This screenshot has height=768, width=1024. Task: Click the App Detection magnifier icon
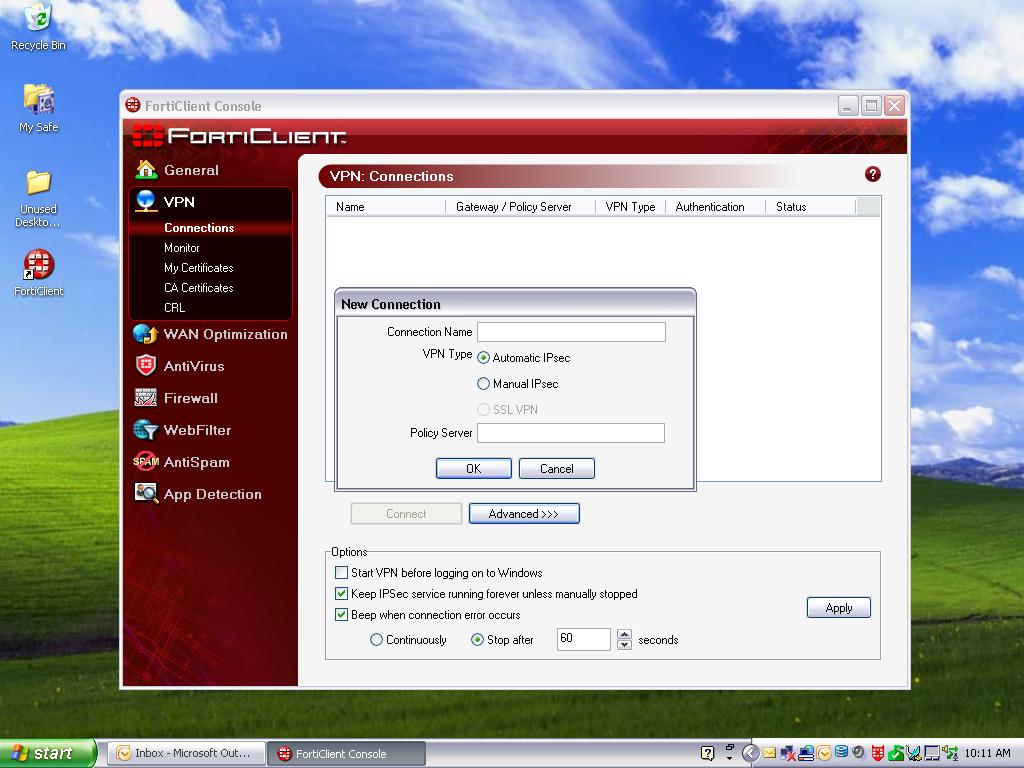[146, 492]
